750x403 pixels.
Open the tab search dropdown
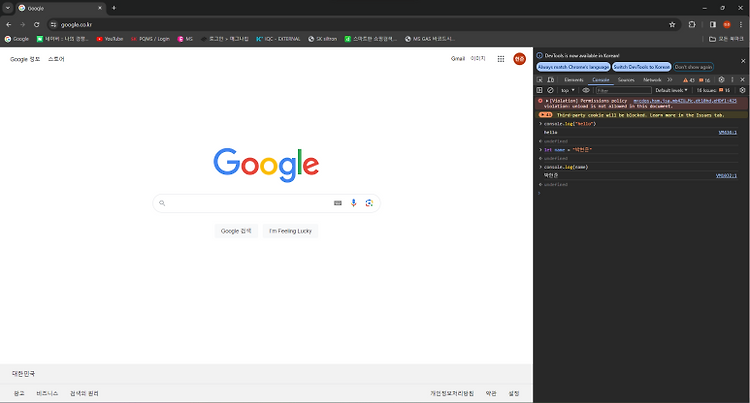point(8,8)
